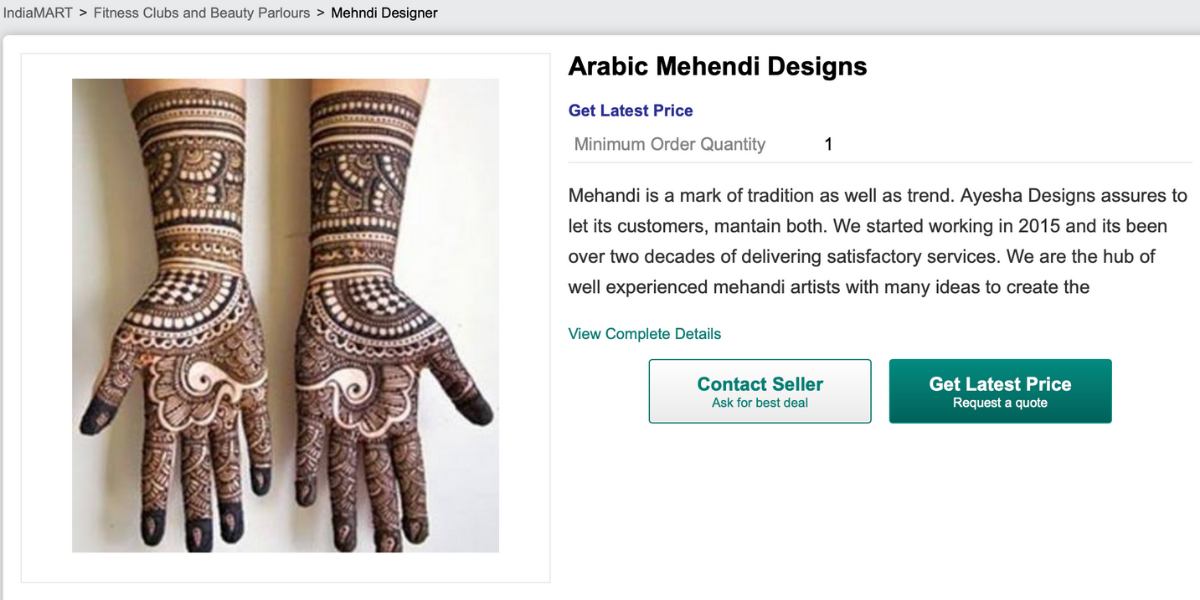Click the description's last line about mehandi artists
This screenshot has height=600, width=1200.
tap(828, 288)
